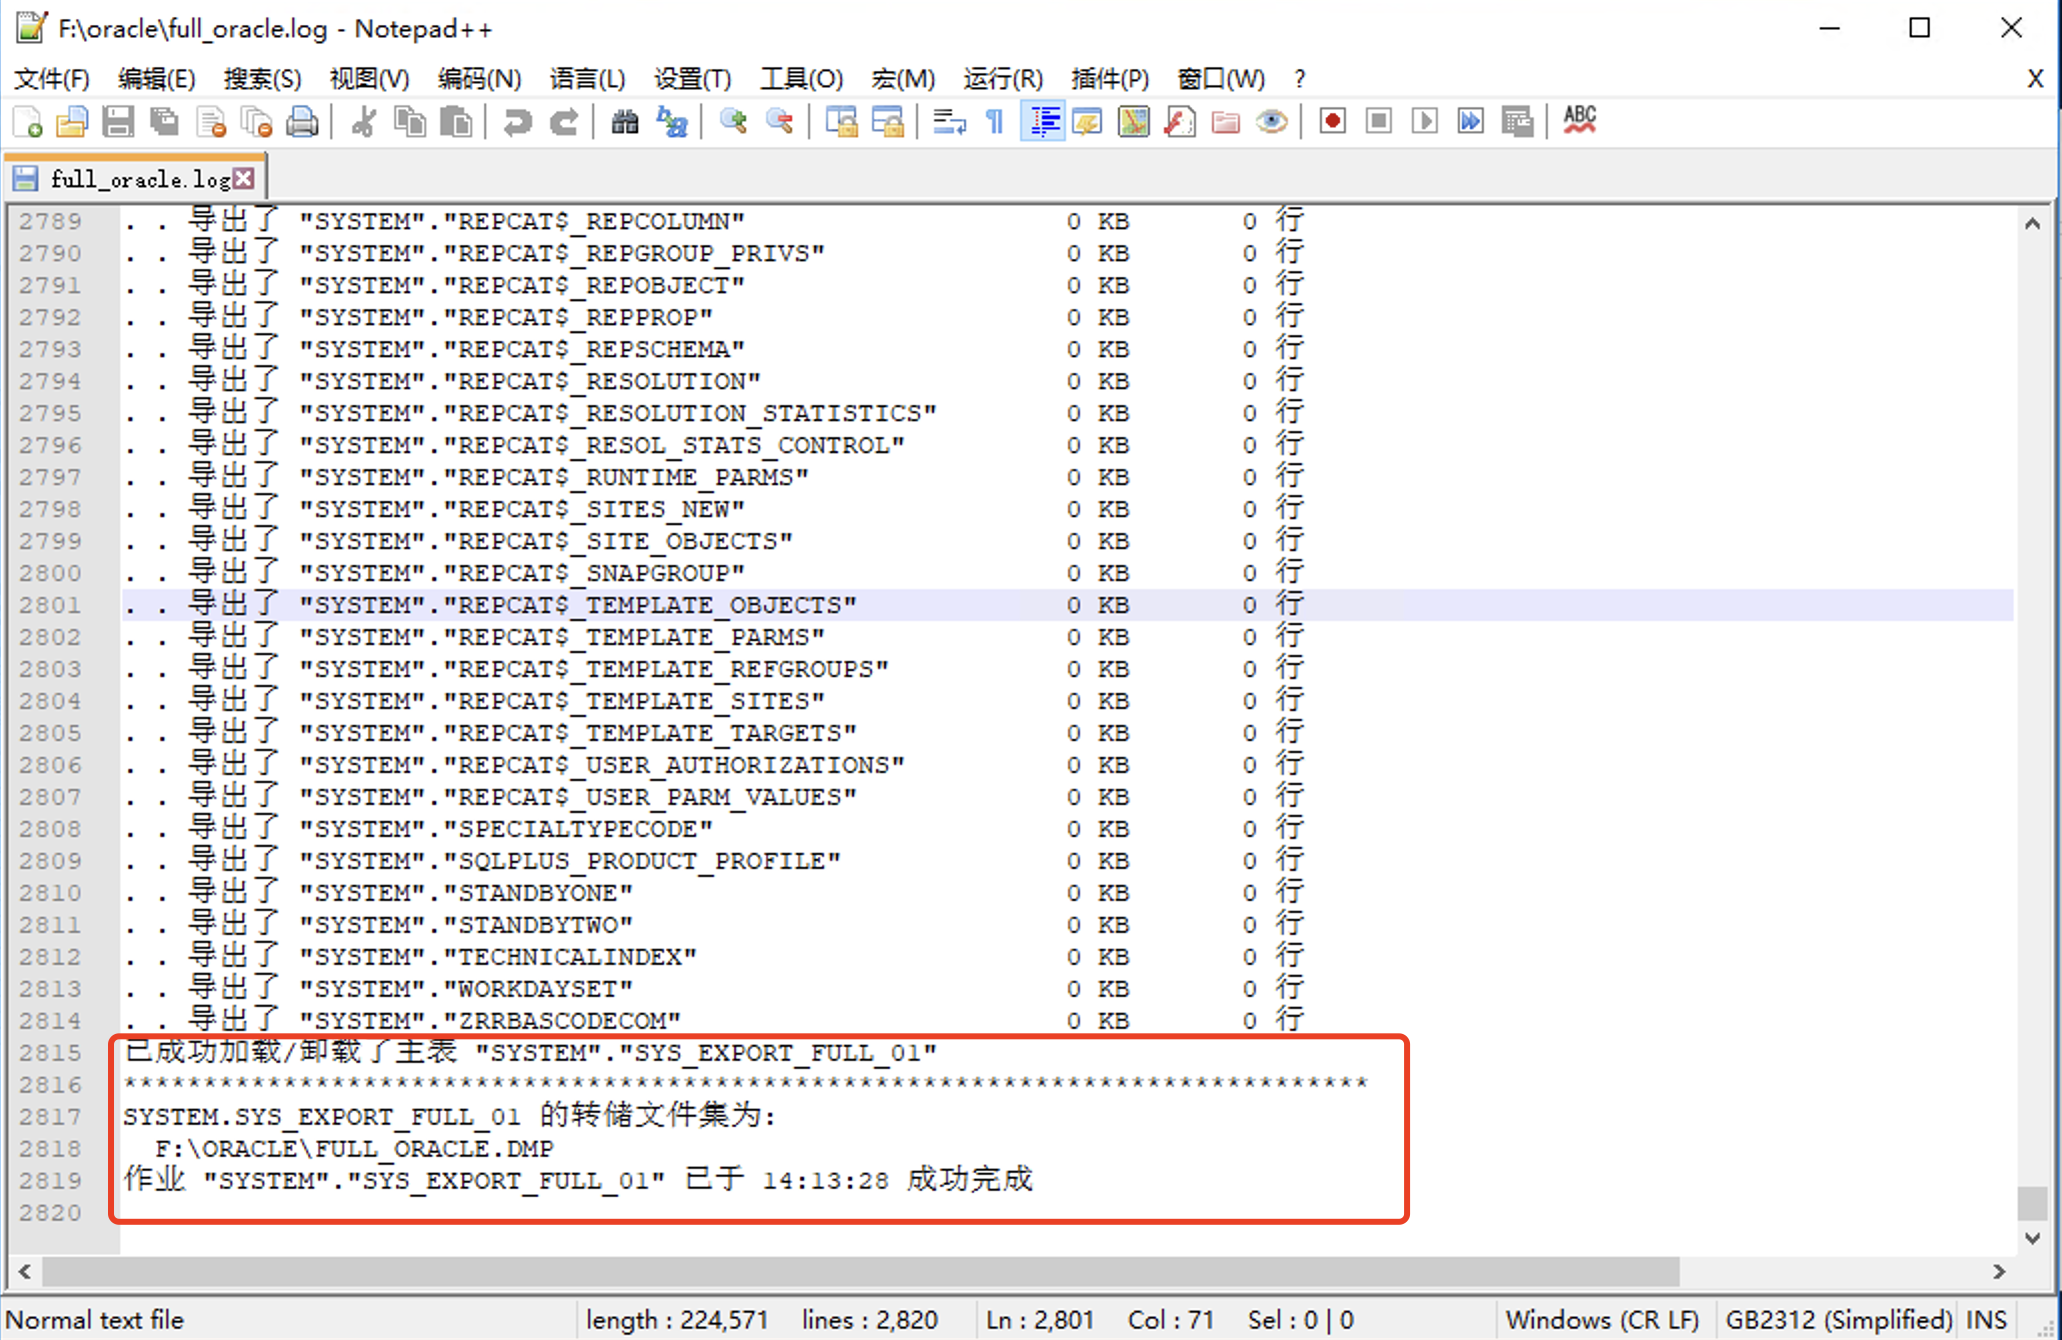The height and width of the screenshot is (1340, 2062).
Task: Toggle word wrap in toolbar
Action: [948, 122]
